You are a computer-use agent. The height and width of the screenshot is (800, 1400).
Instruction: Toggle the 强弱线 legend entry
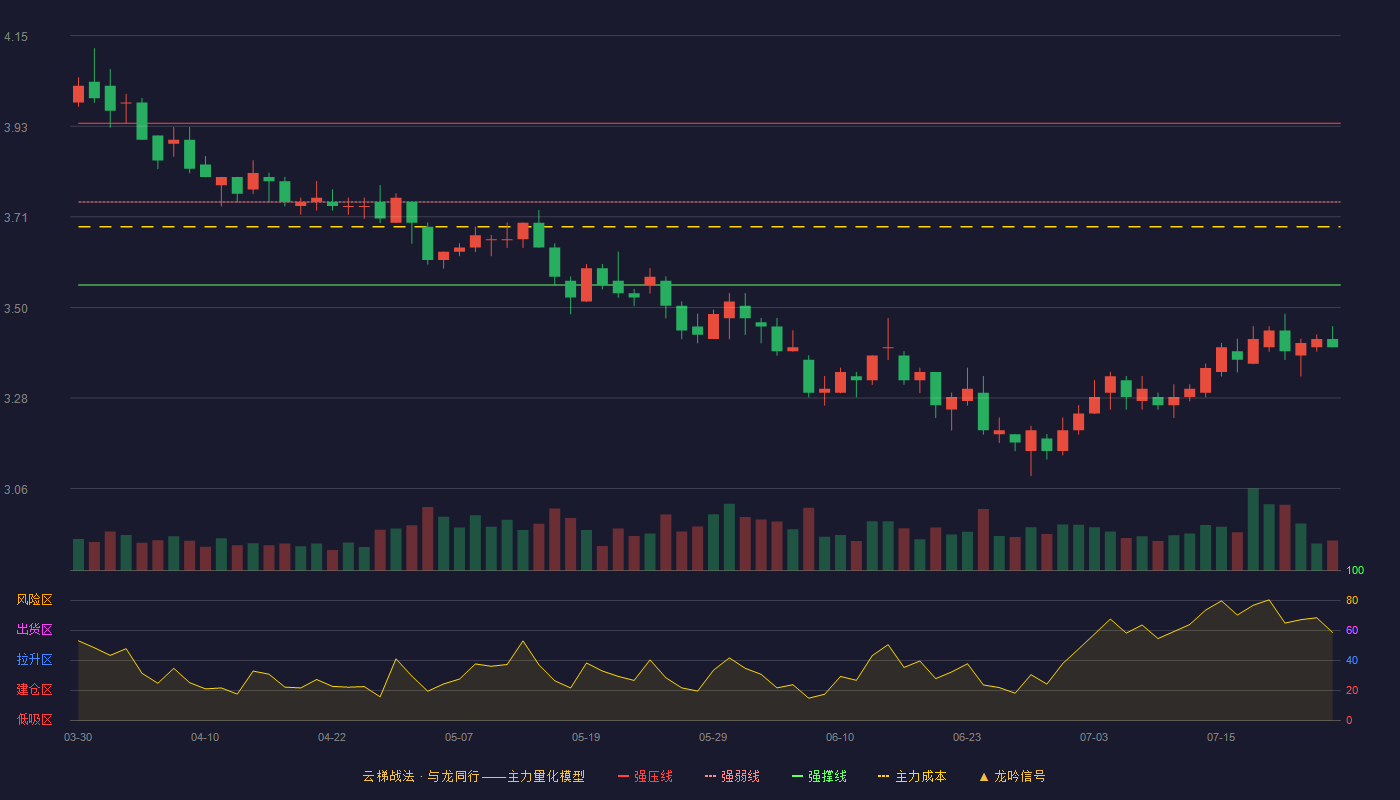732,776
